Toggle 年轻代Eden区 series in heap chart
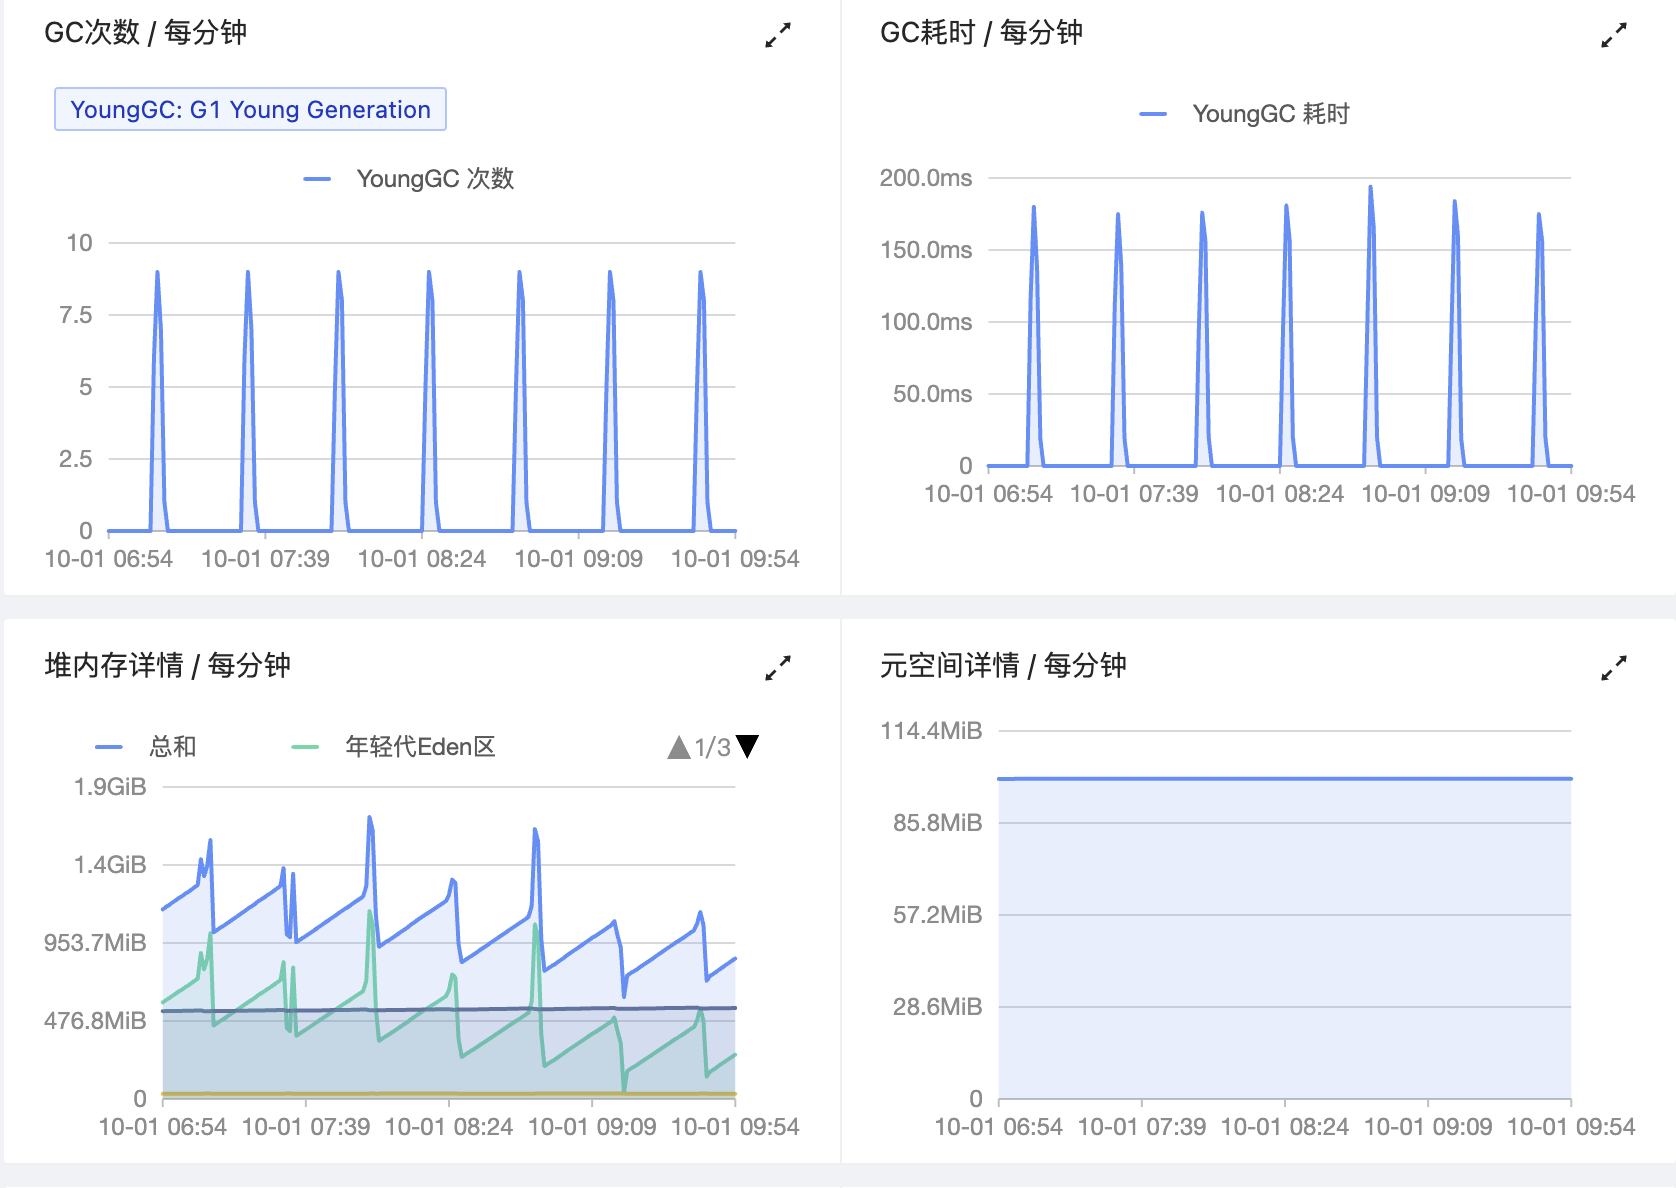This screenshot has width=1676, height=1188. (420, 747)
